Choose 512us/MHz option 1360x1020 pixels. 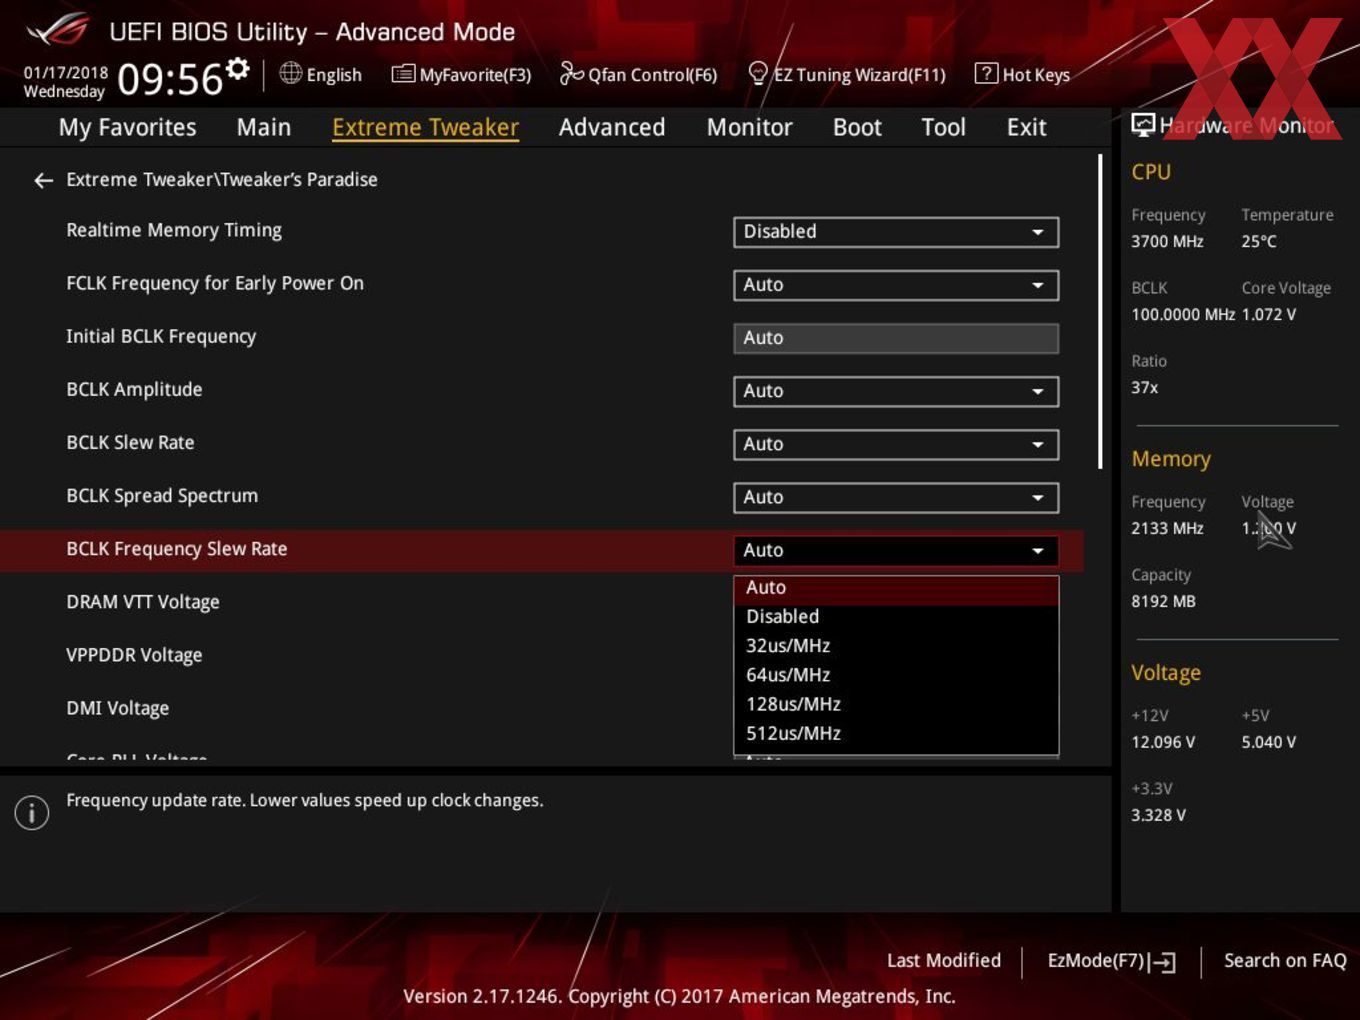(896, 733)
